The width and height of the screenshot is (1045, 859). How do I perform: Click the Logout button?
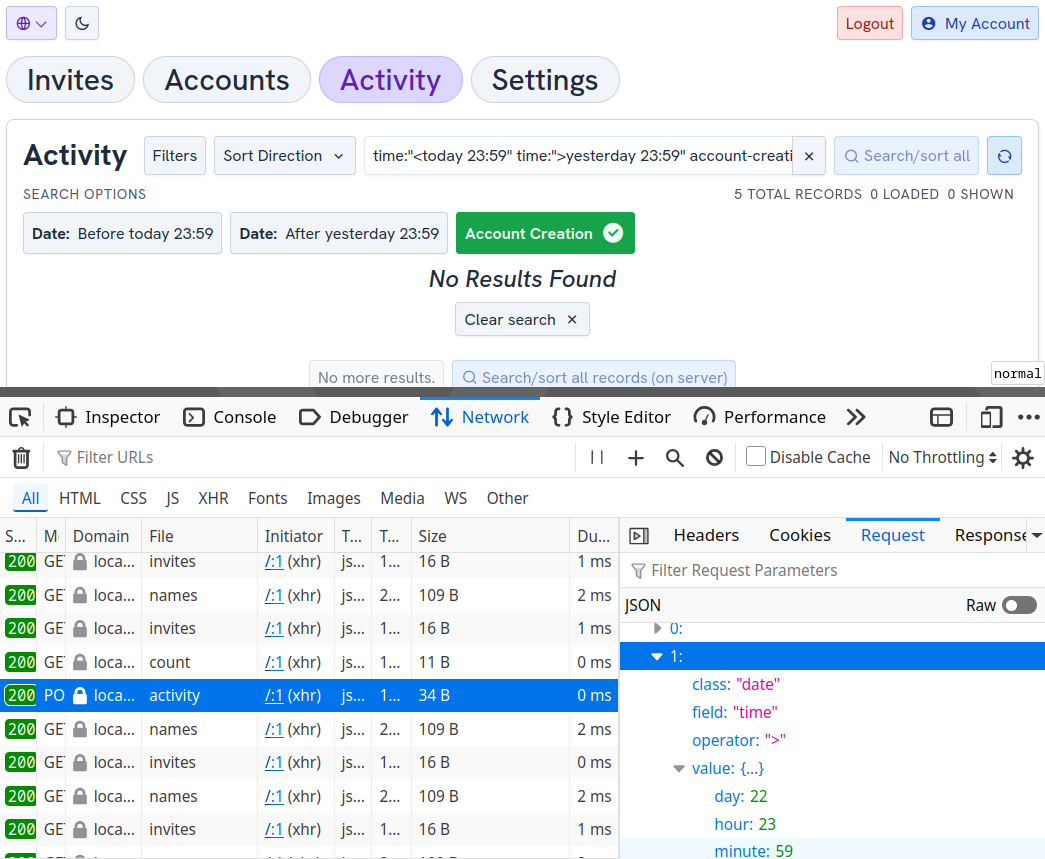point(869,22)
